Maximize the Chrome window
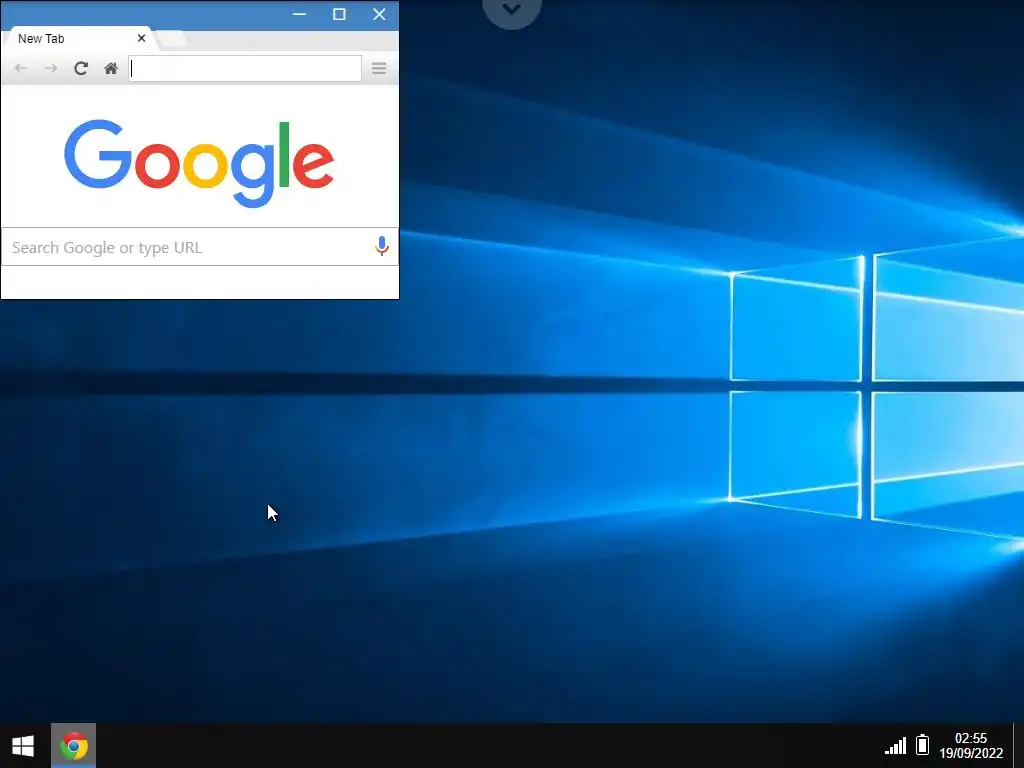The image size is (1024, 768). click(339, 14)
